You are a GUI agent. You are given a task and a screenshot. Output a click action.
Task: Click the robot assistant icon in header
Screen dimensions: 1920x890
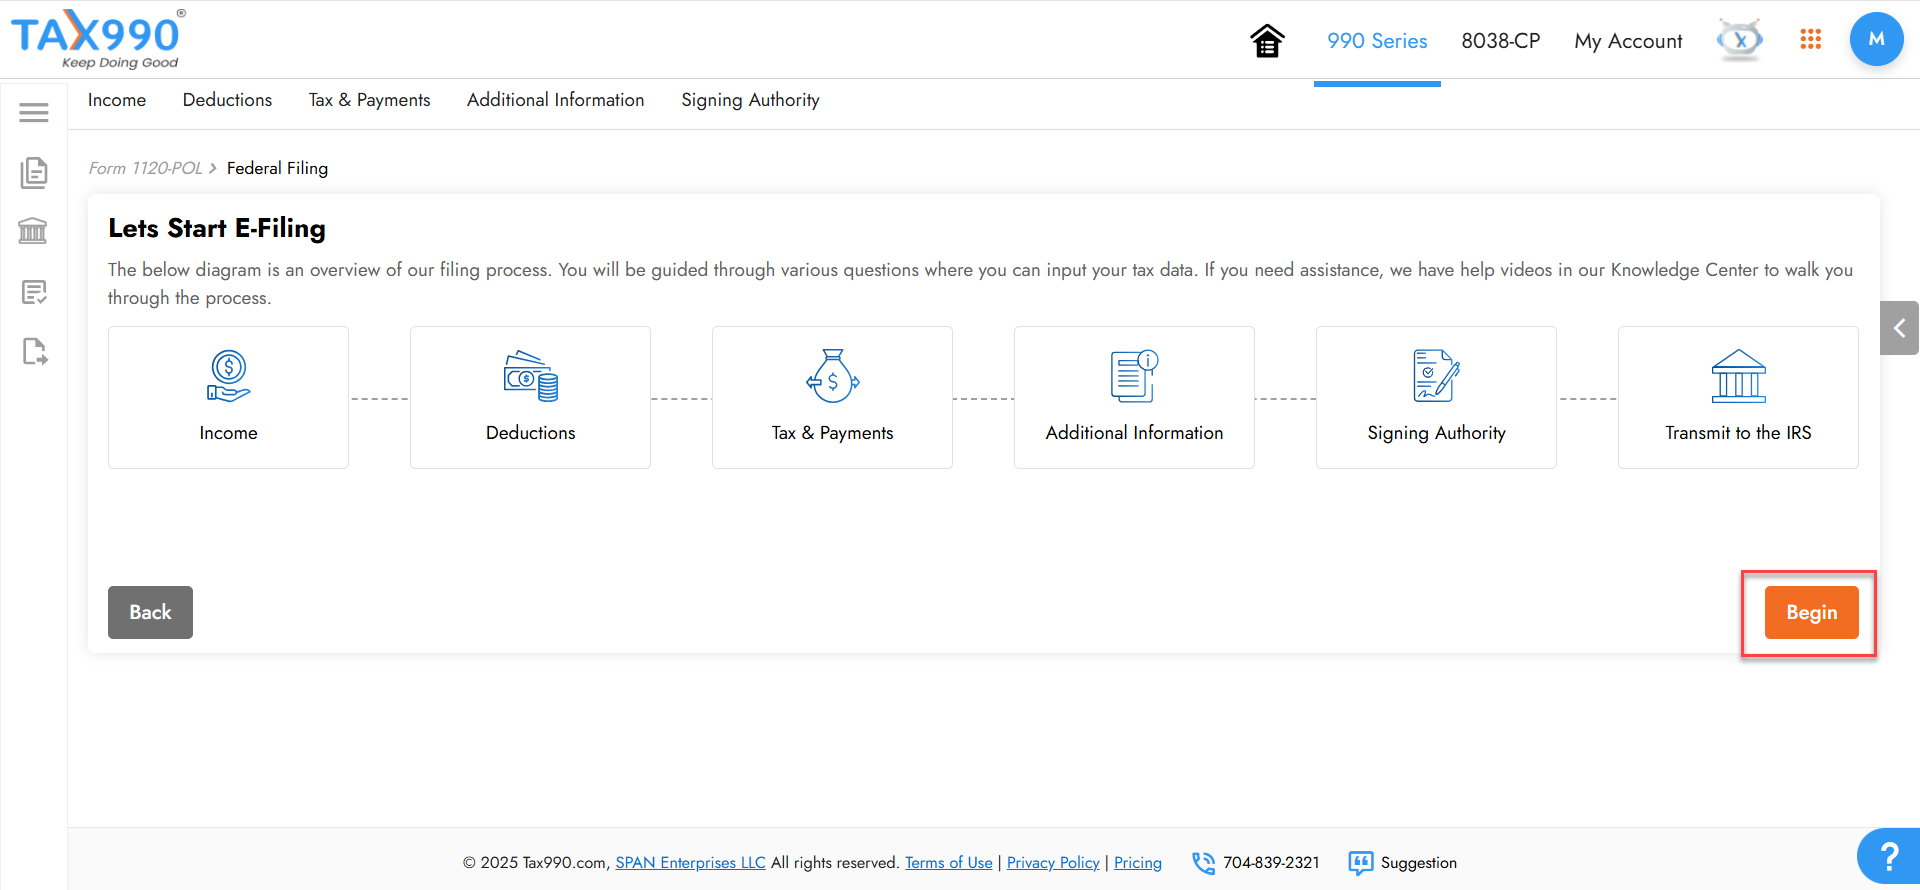click(1740, 40)
